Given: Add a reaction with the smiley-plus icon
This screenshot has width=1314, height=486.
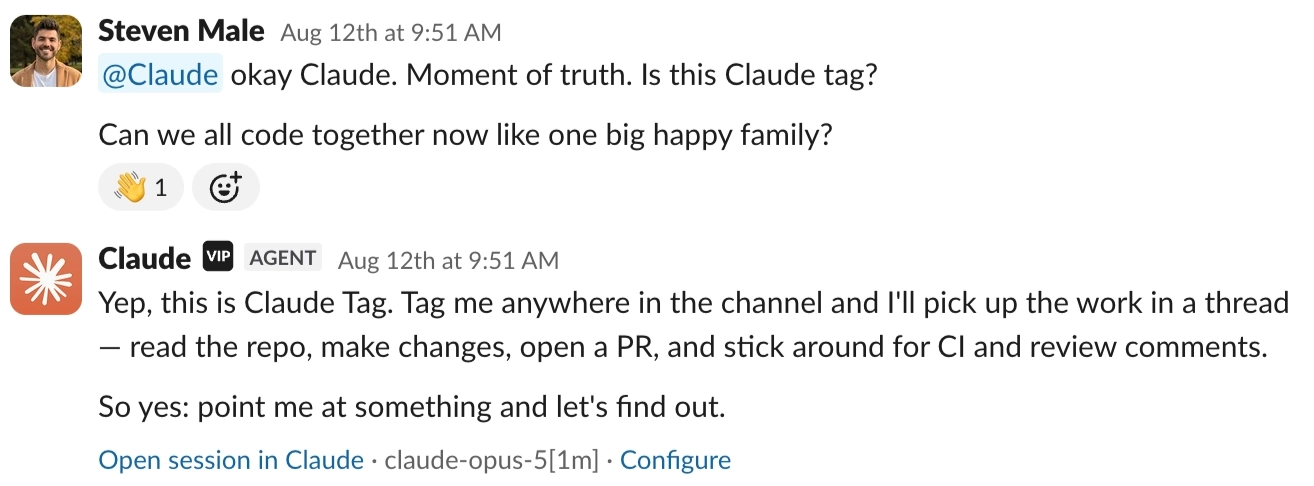Looking at the screenshot, I should pos(225,187).
